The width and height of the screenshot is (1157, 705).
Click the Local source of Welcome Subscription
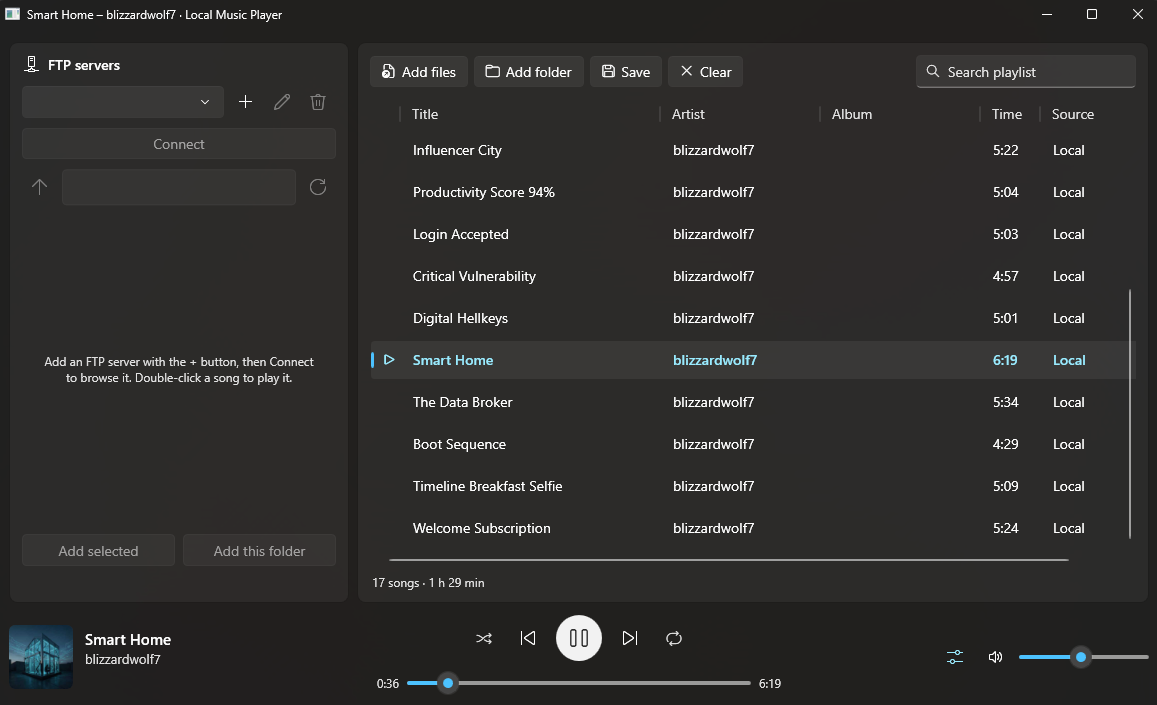(x=1068, y=529)
